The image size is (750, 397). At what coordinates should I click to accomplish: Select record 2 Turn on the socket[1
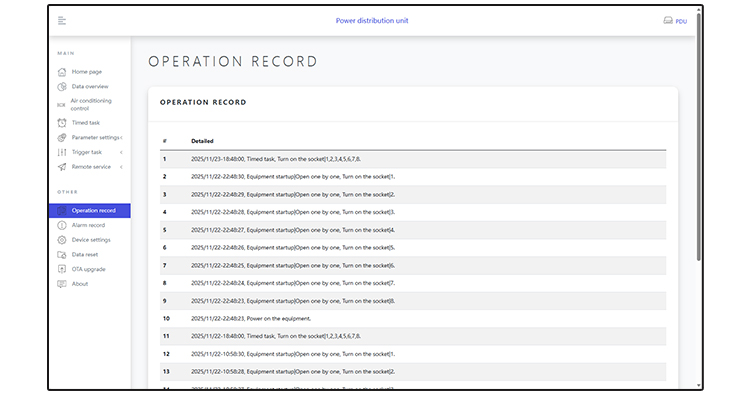click(413, 177)
